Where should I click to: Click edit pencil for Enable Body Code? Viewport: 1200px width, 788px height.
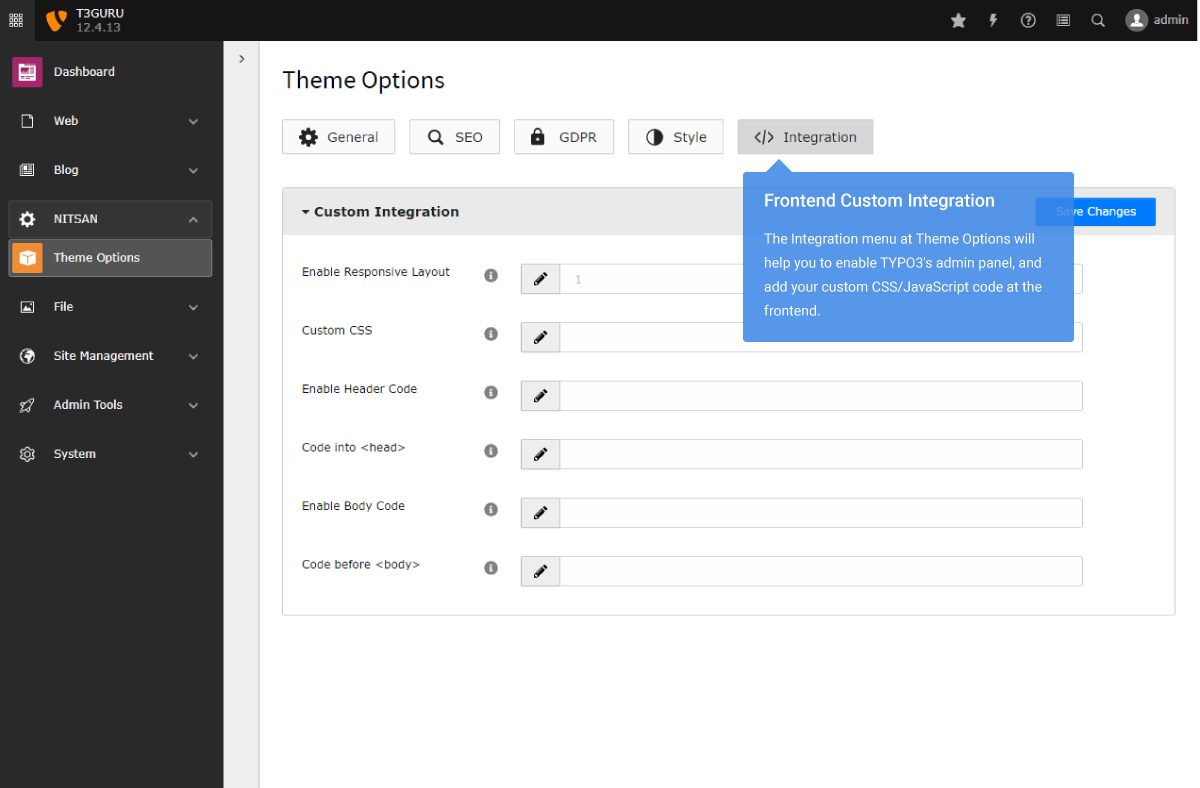tap(540, 513)
